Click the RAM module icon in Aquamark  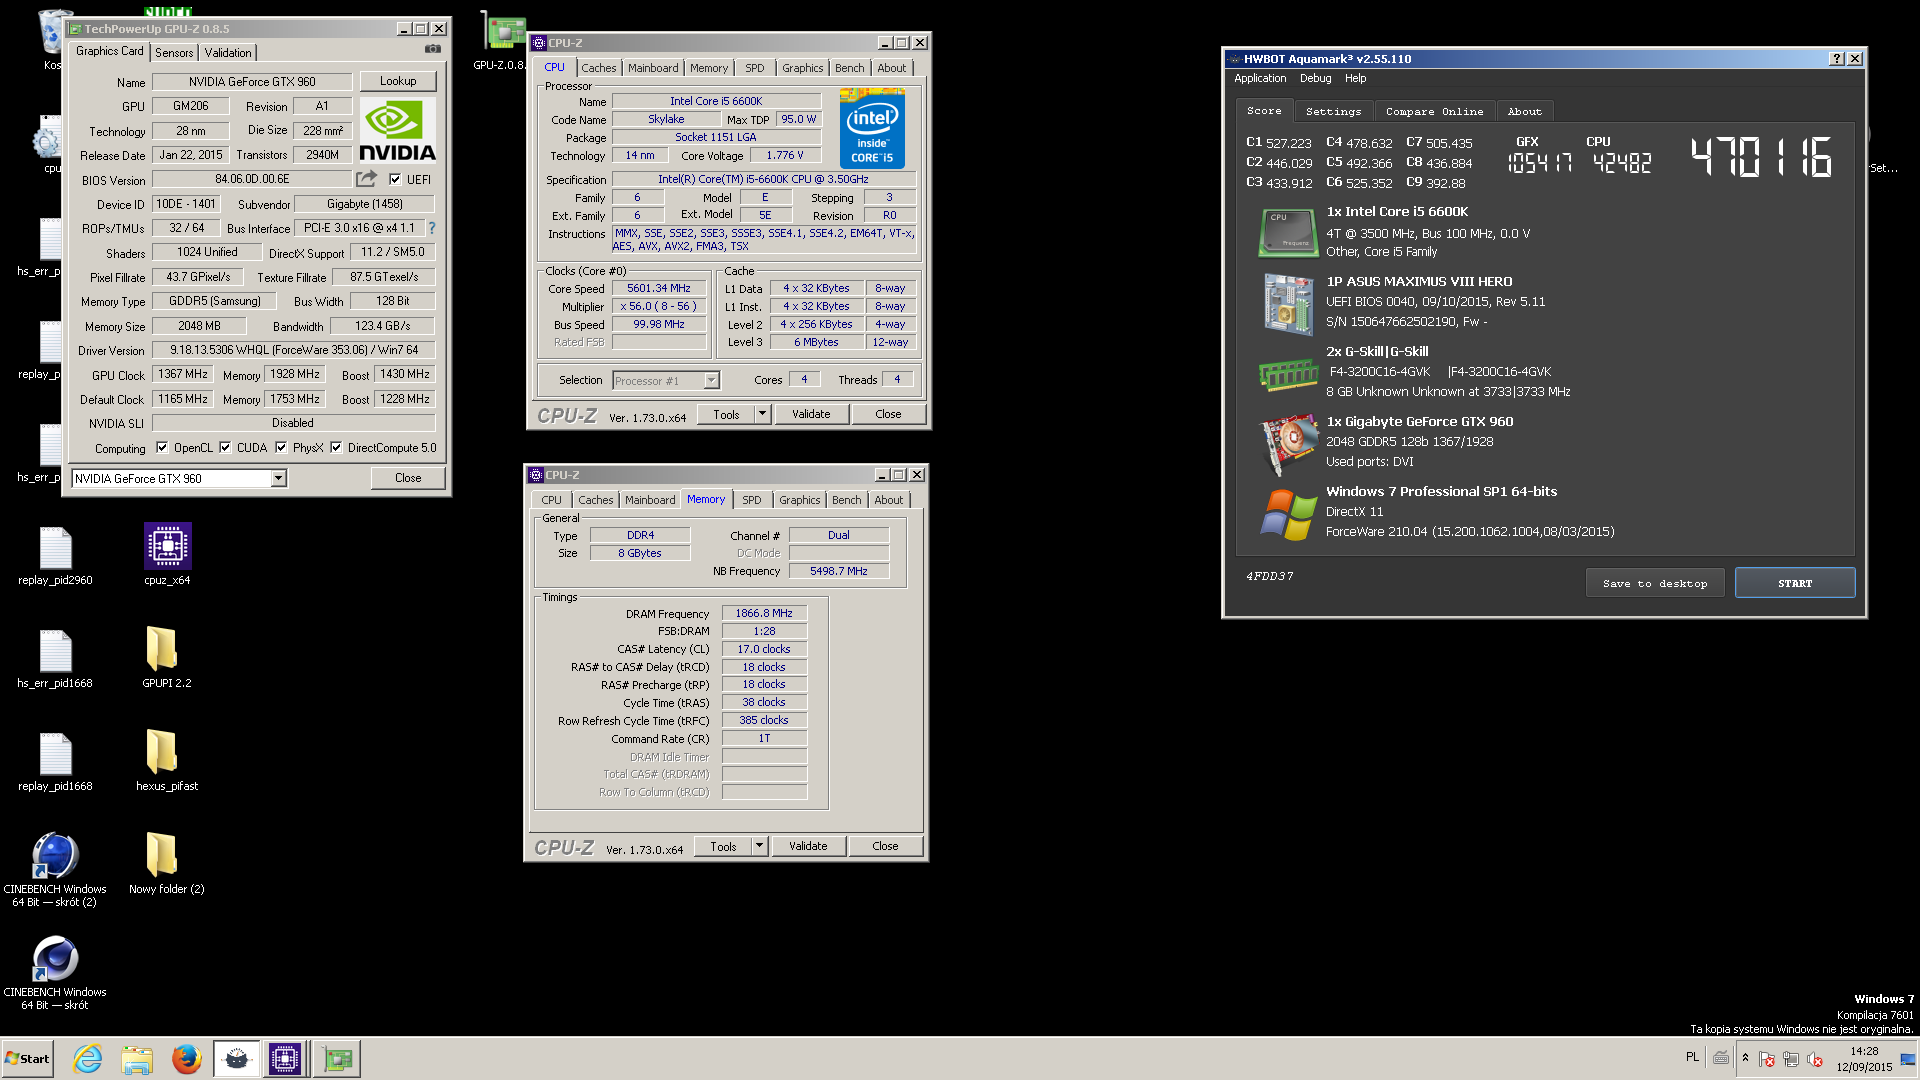(1288, 375)
